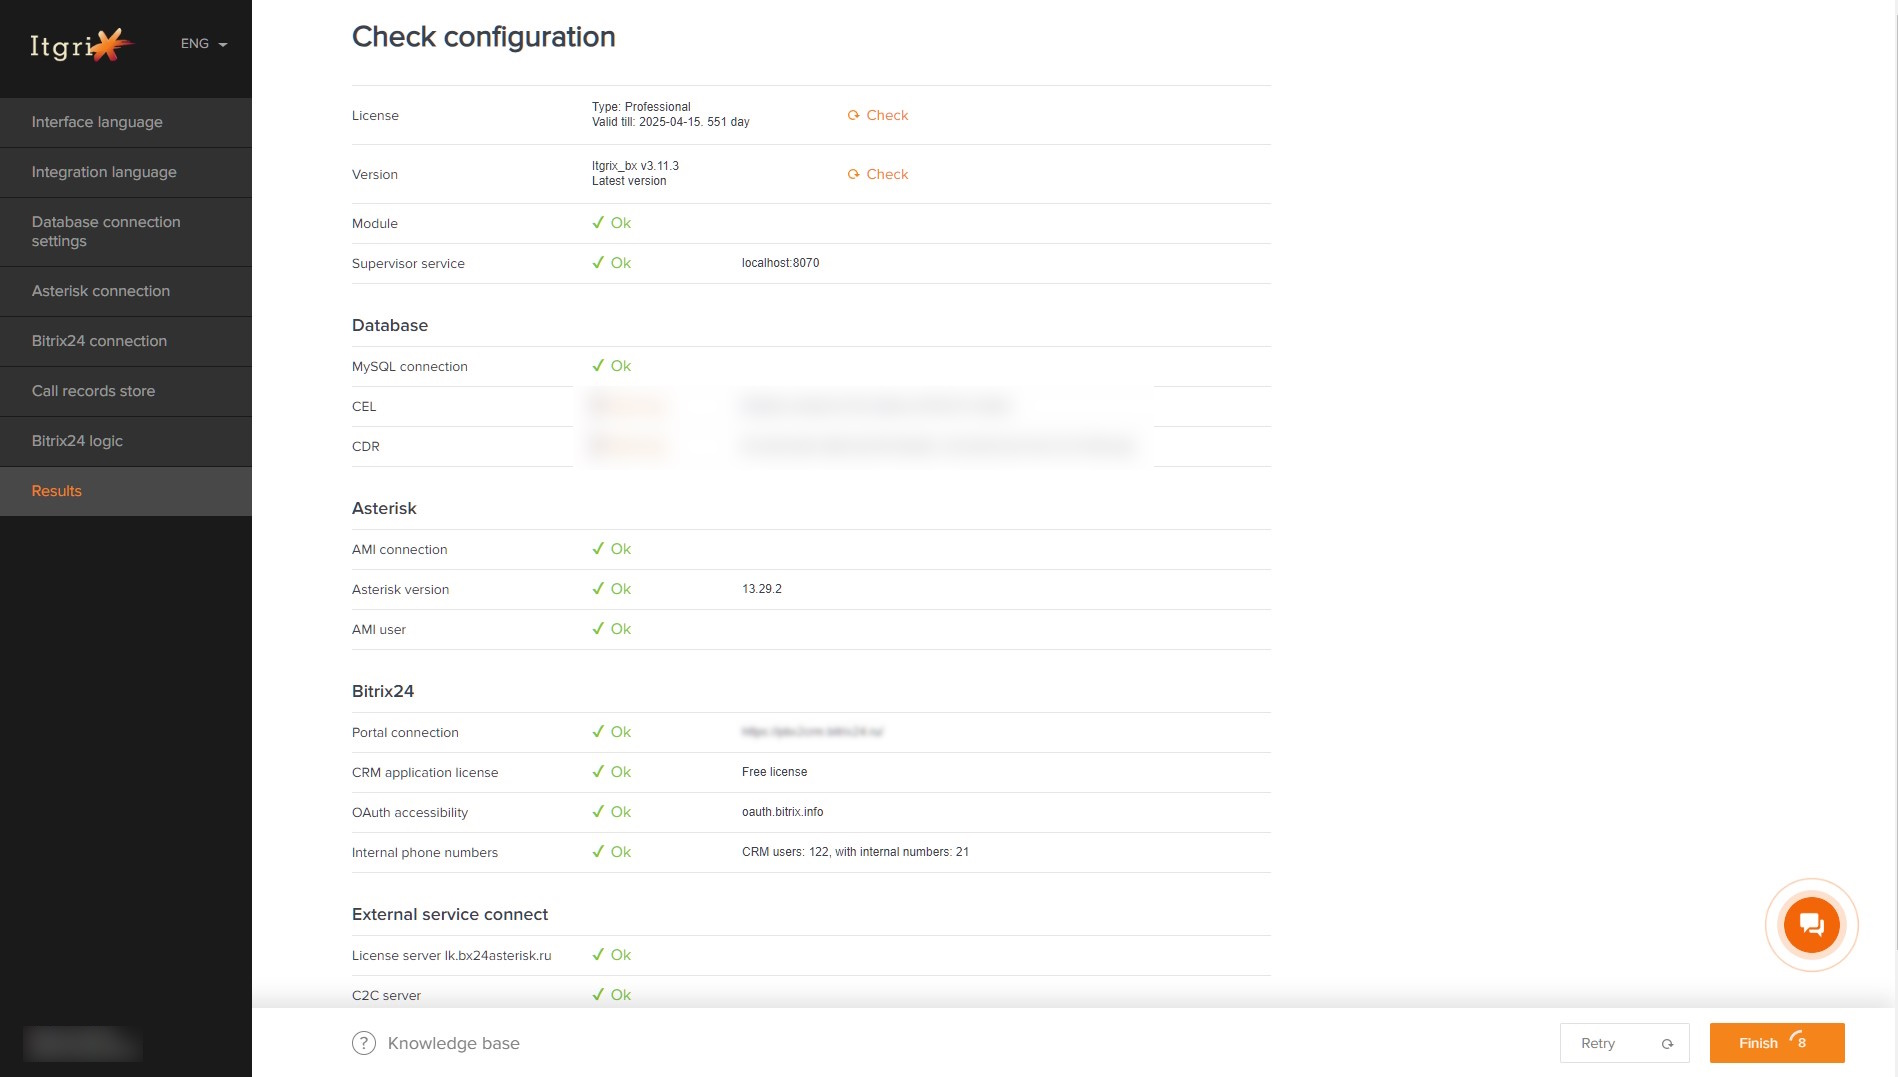
Task: Click AMI user Ok checkmark
Action: (598, 629)
